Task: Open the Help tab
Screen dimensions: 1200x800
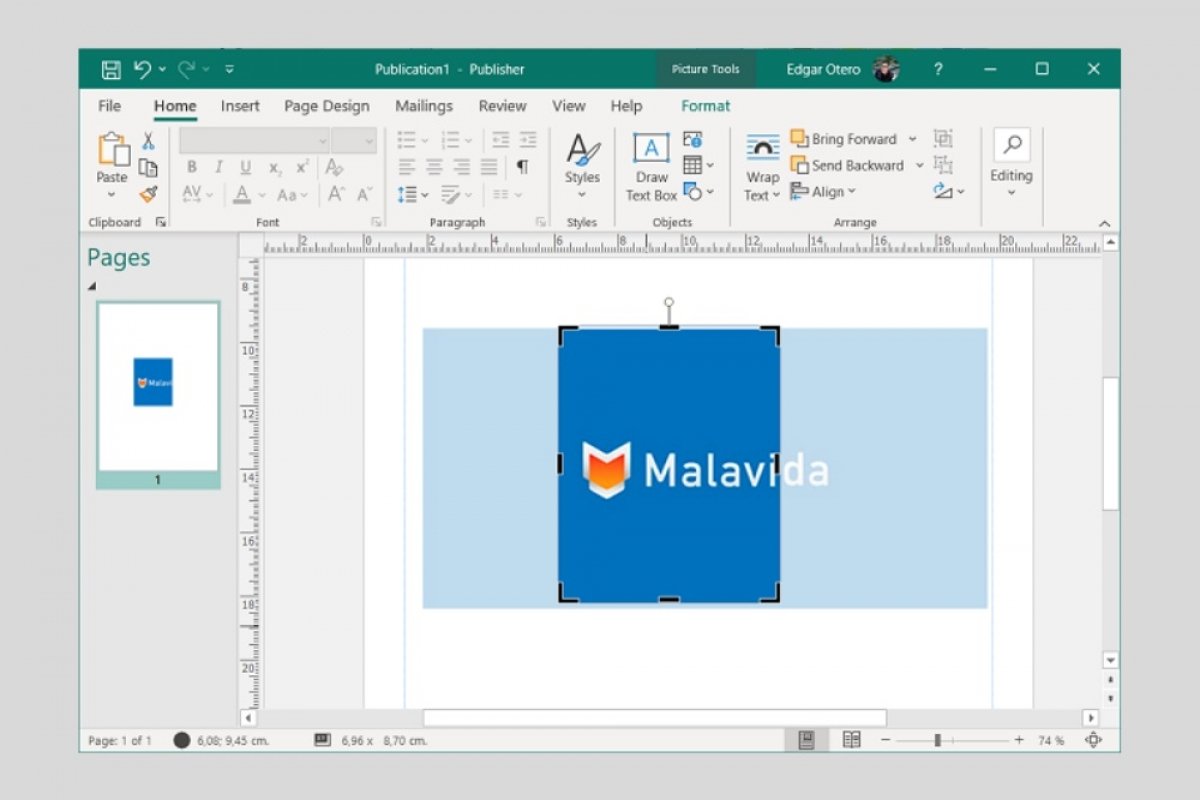Action: click(x=626, y=106)
